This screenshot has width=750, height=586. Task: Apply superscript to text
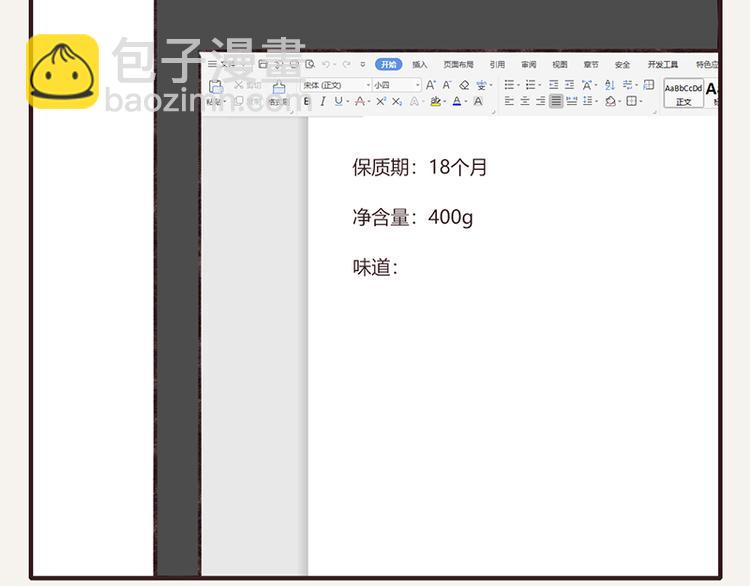tap(381, 102)
